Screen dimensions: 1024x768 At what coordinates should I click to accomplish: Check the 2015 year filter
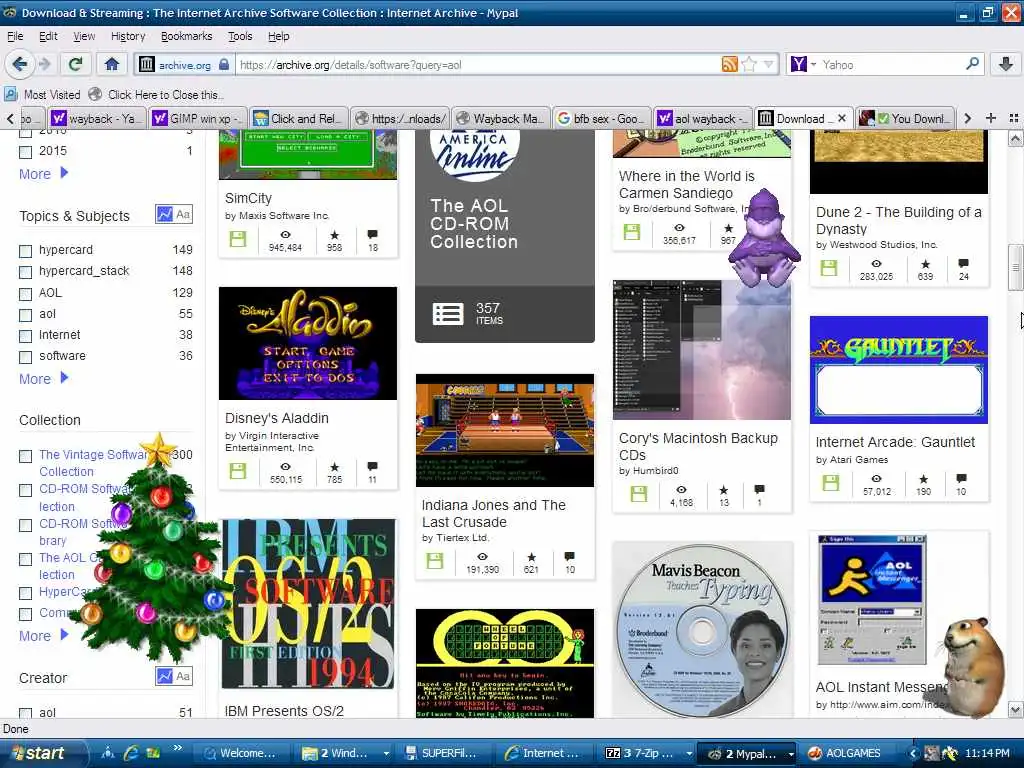(x=25, y=152)
